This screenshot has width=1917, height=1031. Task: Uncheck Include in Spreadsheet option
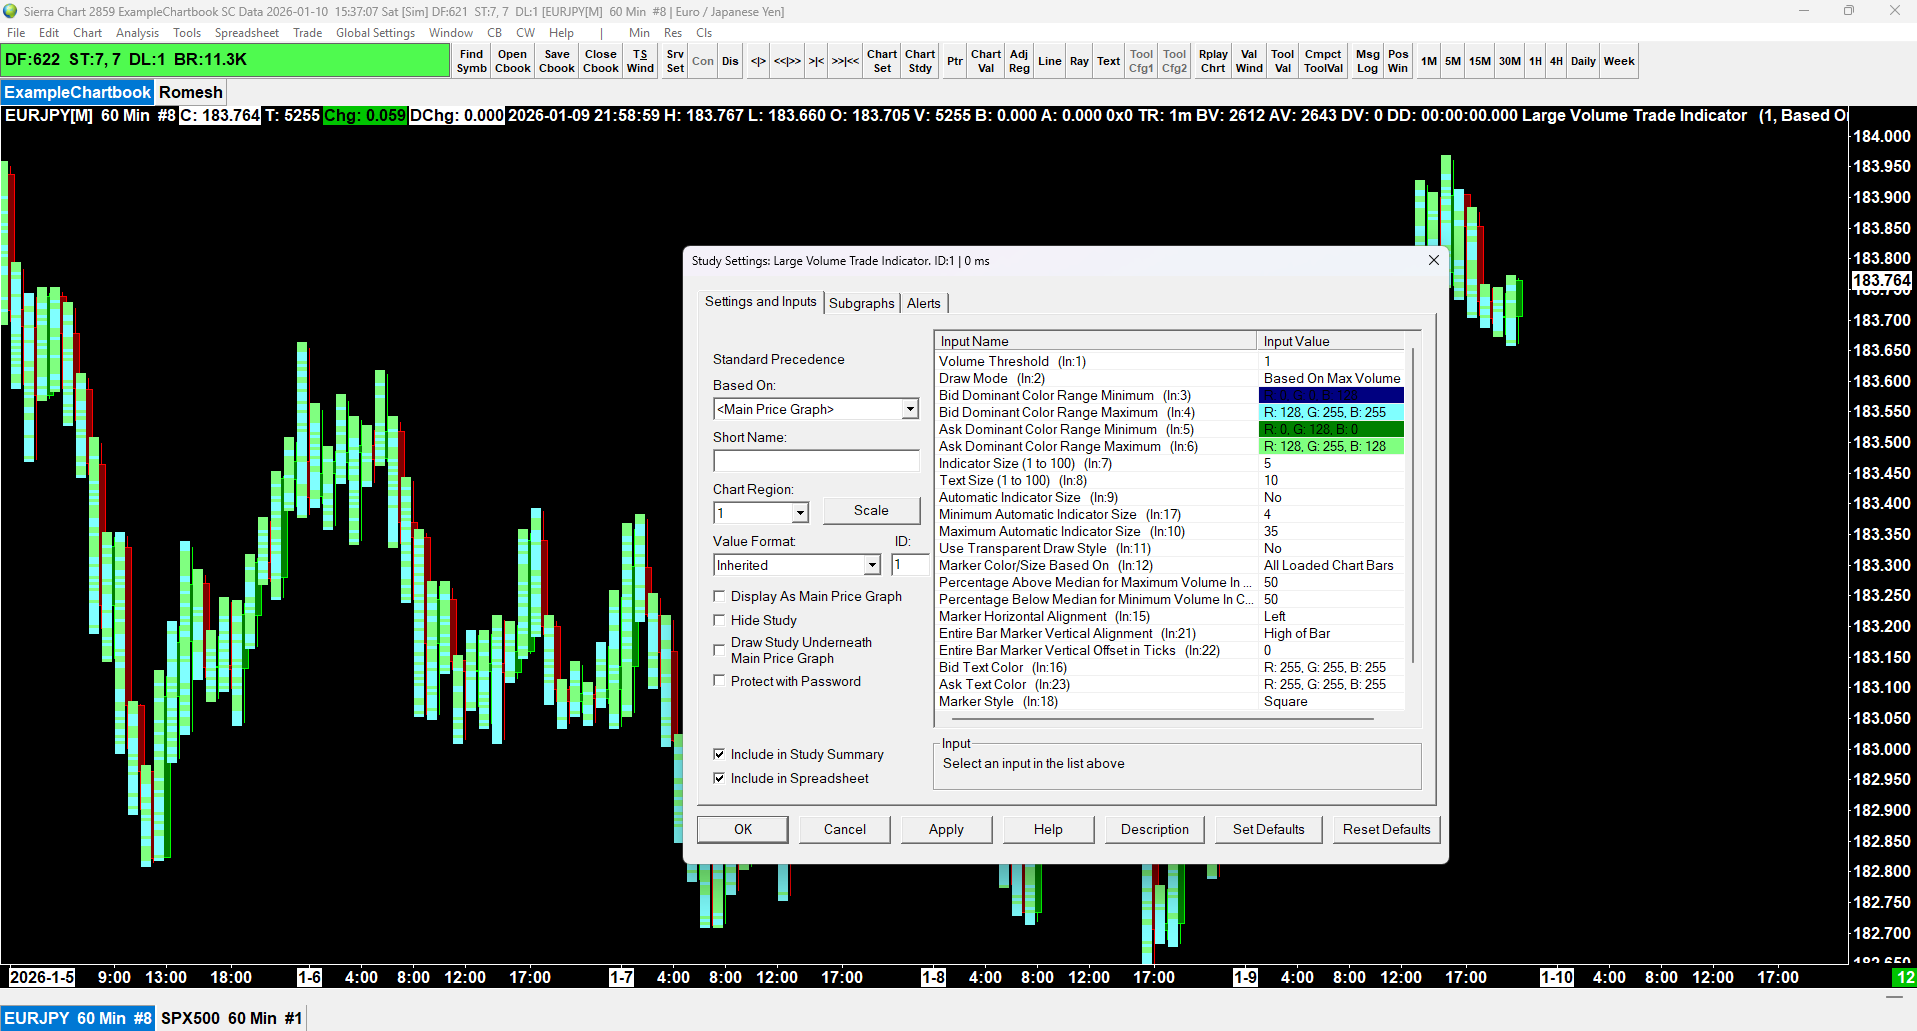click(x=719, y=778)
